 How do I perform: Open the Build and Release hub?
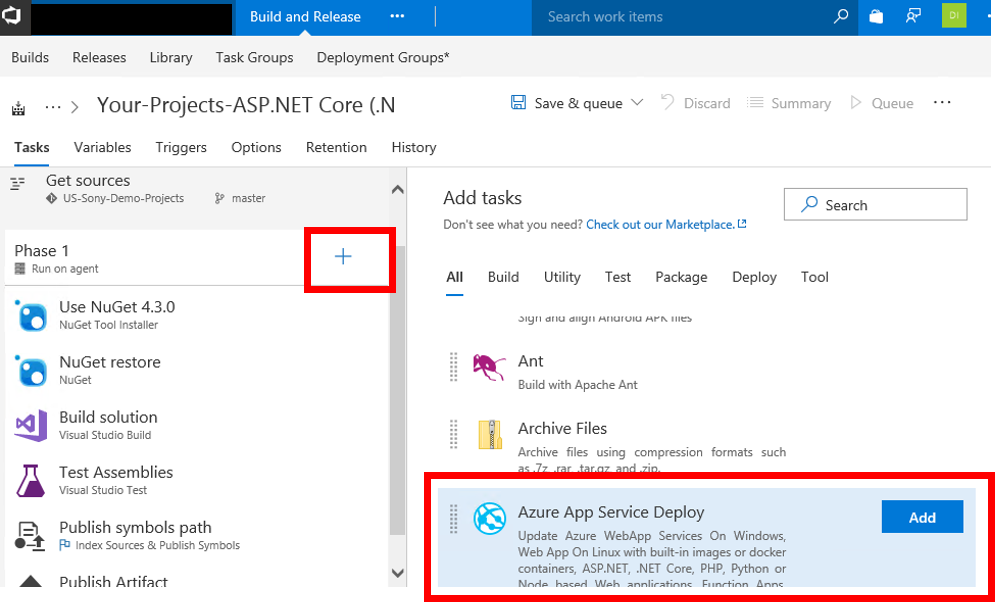305,17
